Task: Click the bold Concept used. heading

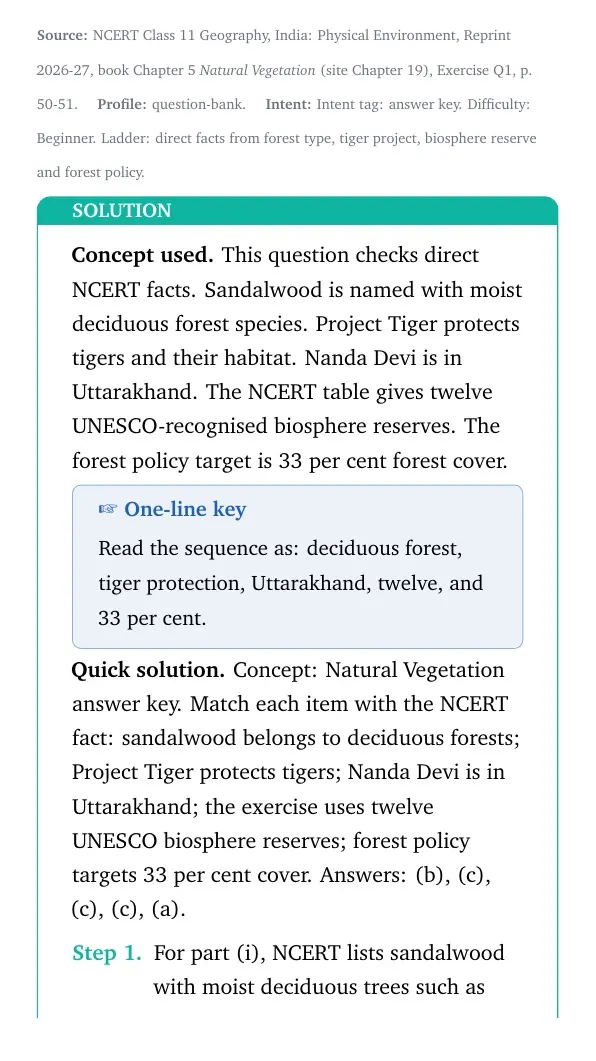Action: 143,255
